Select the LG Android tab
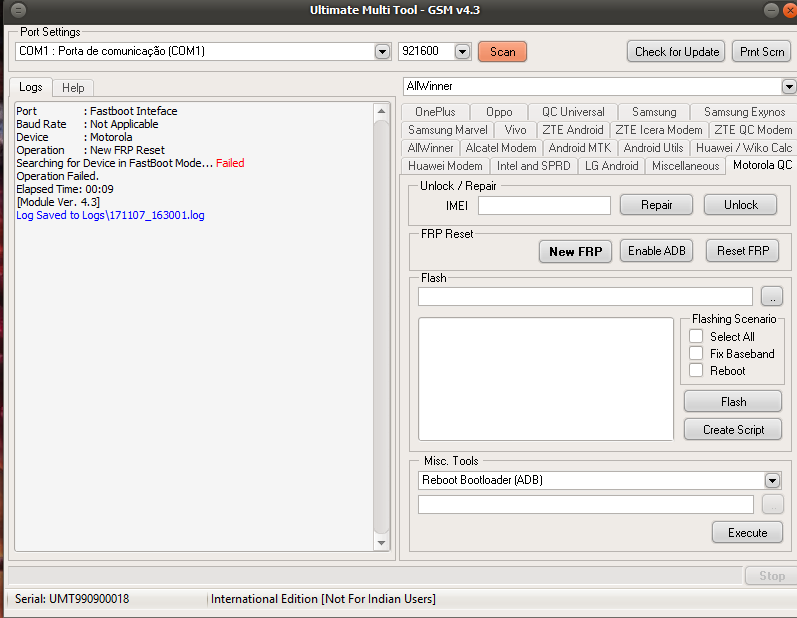 pyautogui.click(x=611, y=166)
